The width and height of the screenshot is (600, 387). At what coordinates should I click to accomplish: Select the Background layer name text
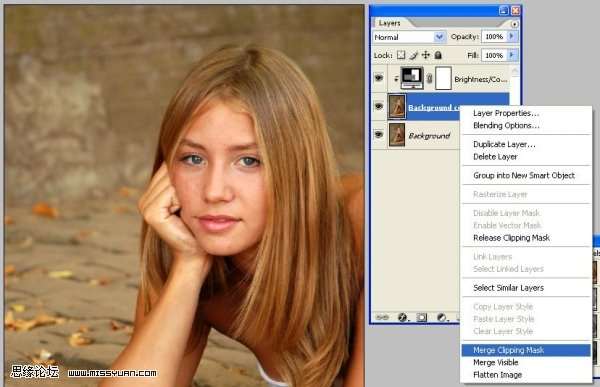click(429, 136)
